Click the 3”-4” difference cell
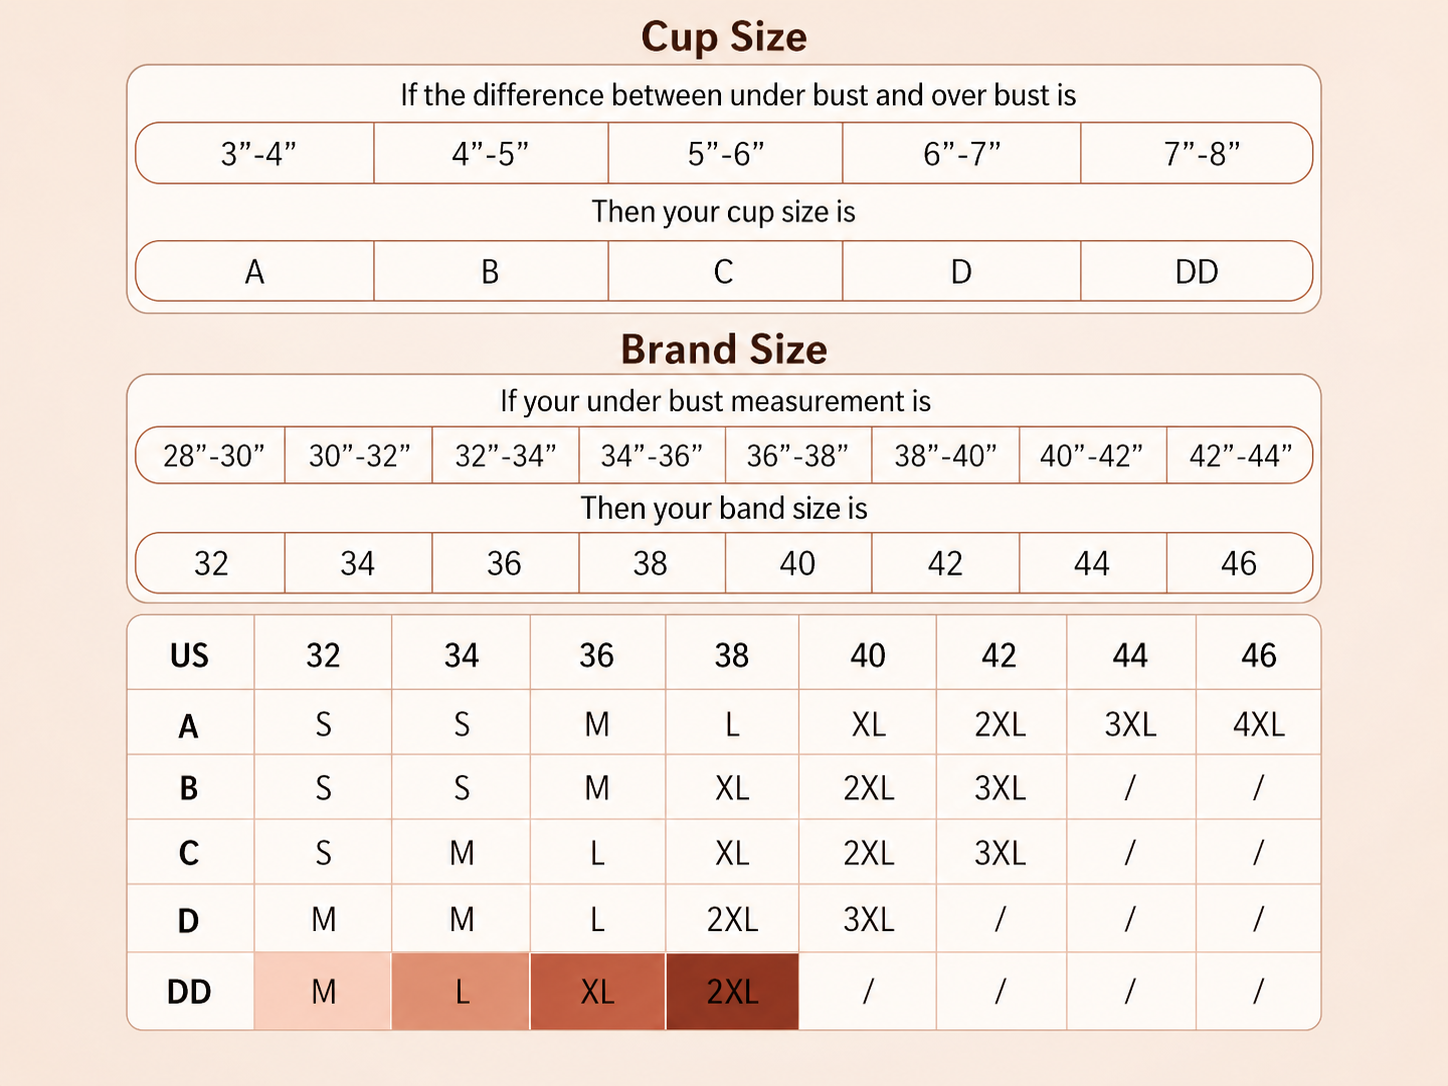Screen dimensions: 1448x1086 coord(256,153)
